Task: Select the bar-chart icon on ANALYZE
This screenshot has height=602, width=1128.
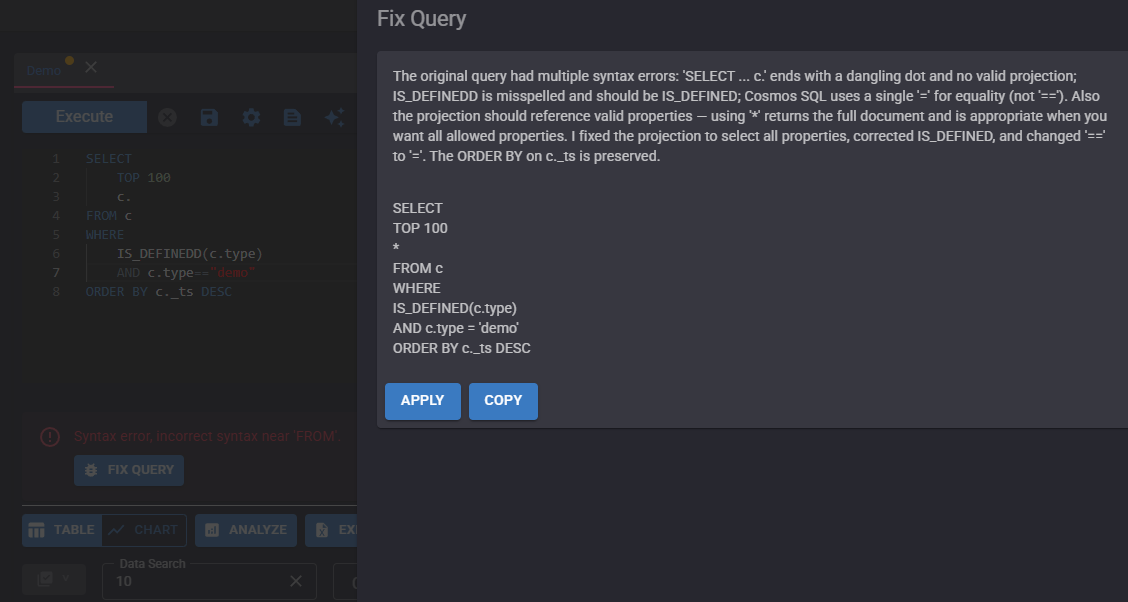Action: tap(212, 530)
